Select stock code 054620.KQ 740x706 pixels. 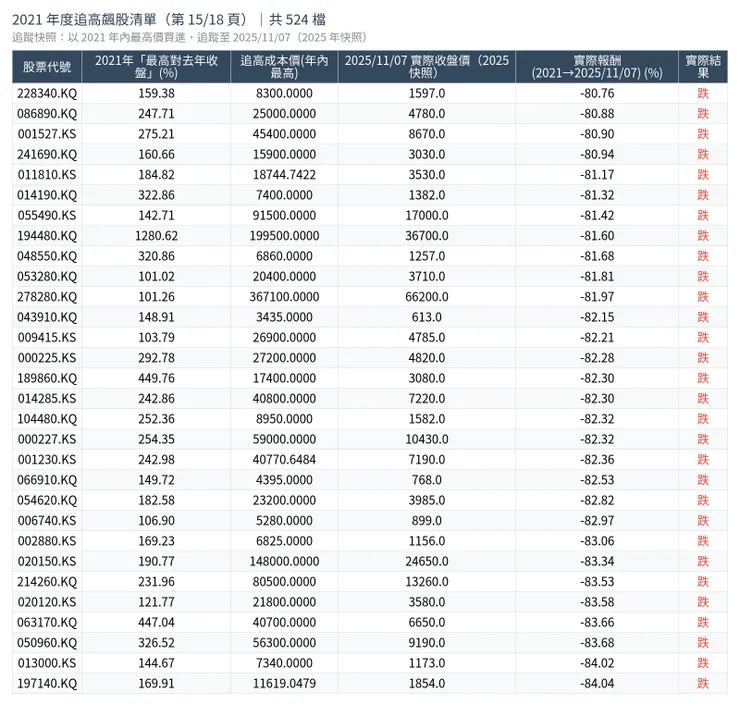point(47,500)
